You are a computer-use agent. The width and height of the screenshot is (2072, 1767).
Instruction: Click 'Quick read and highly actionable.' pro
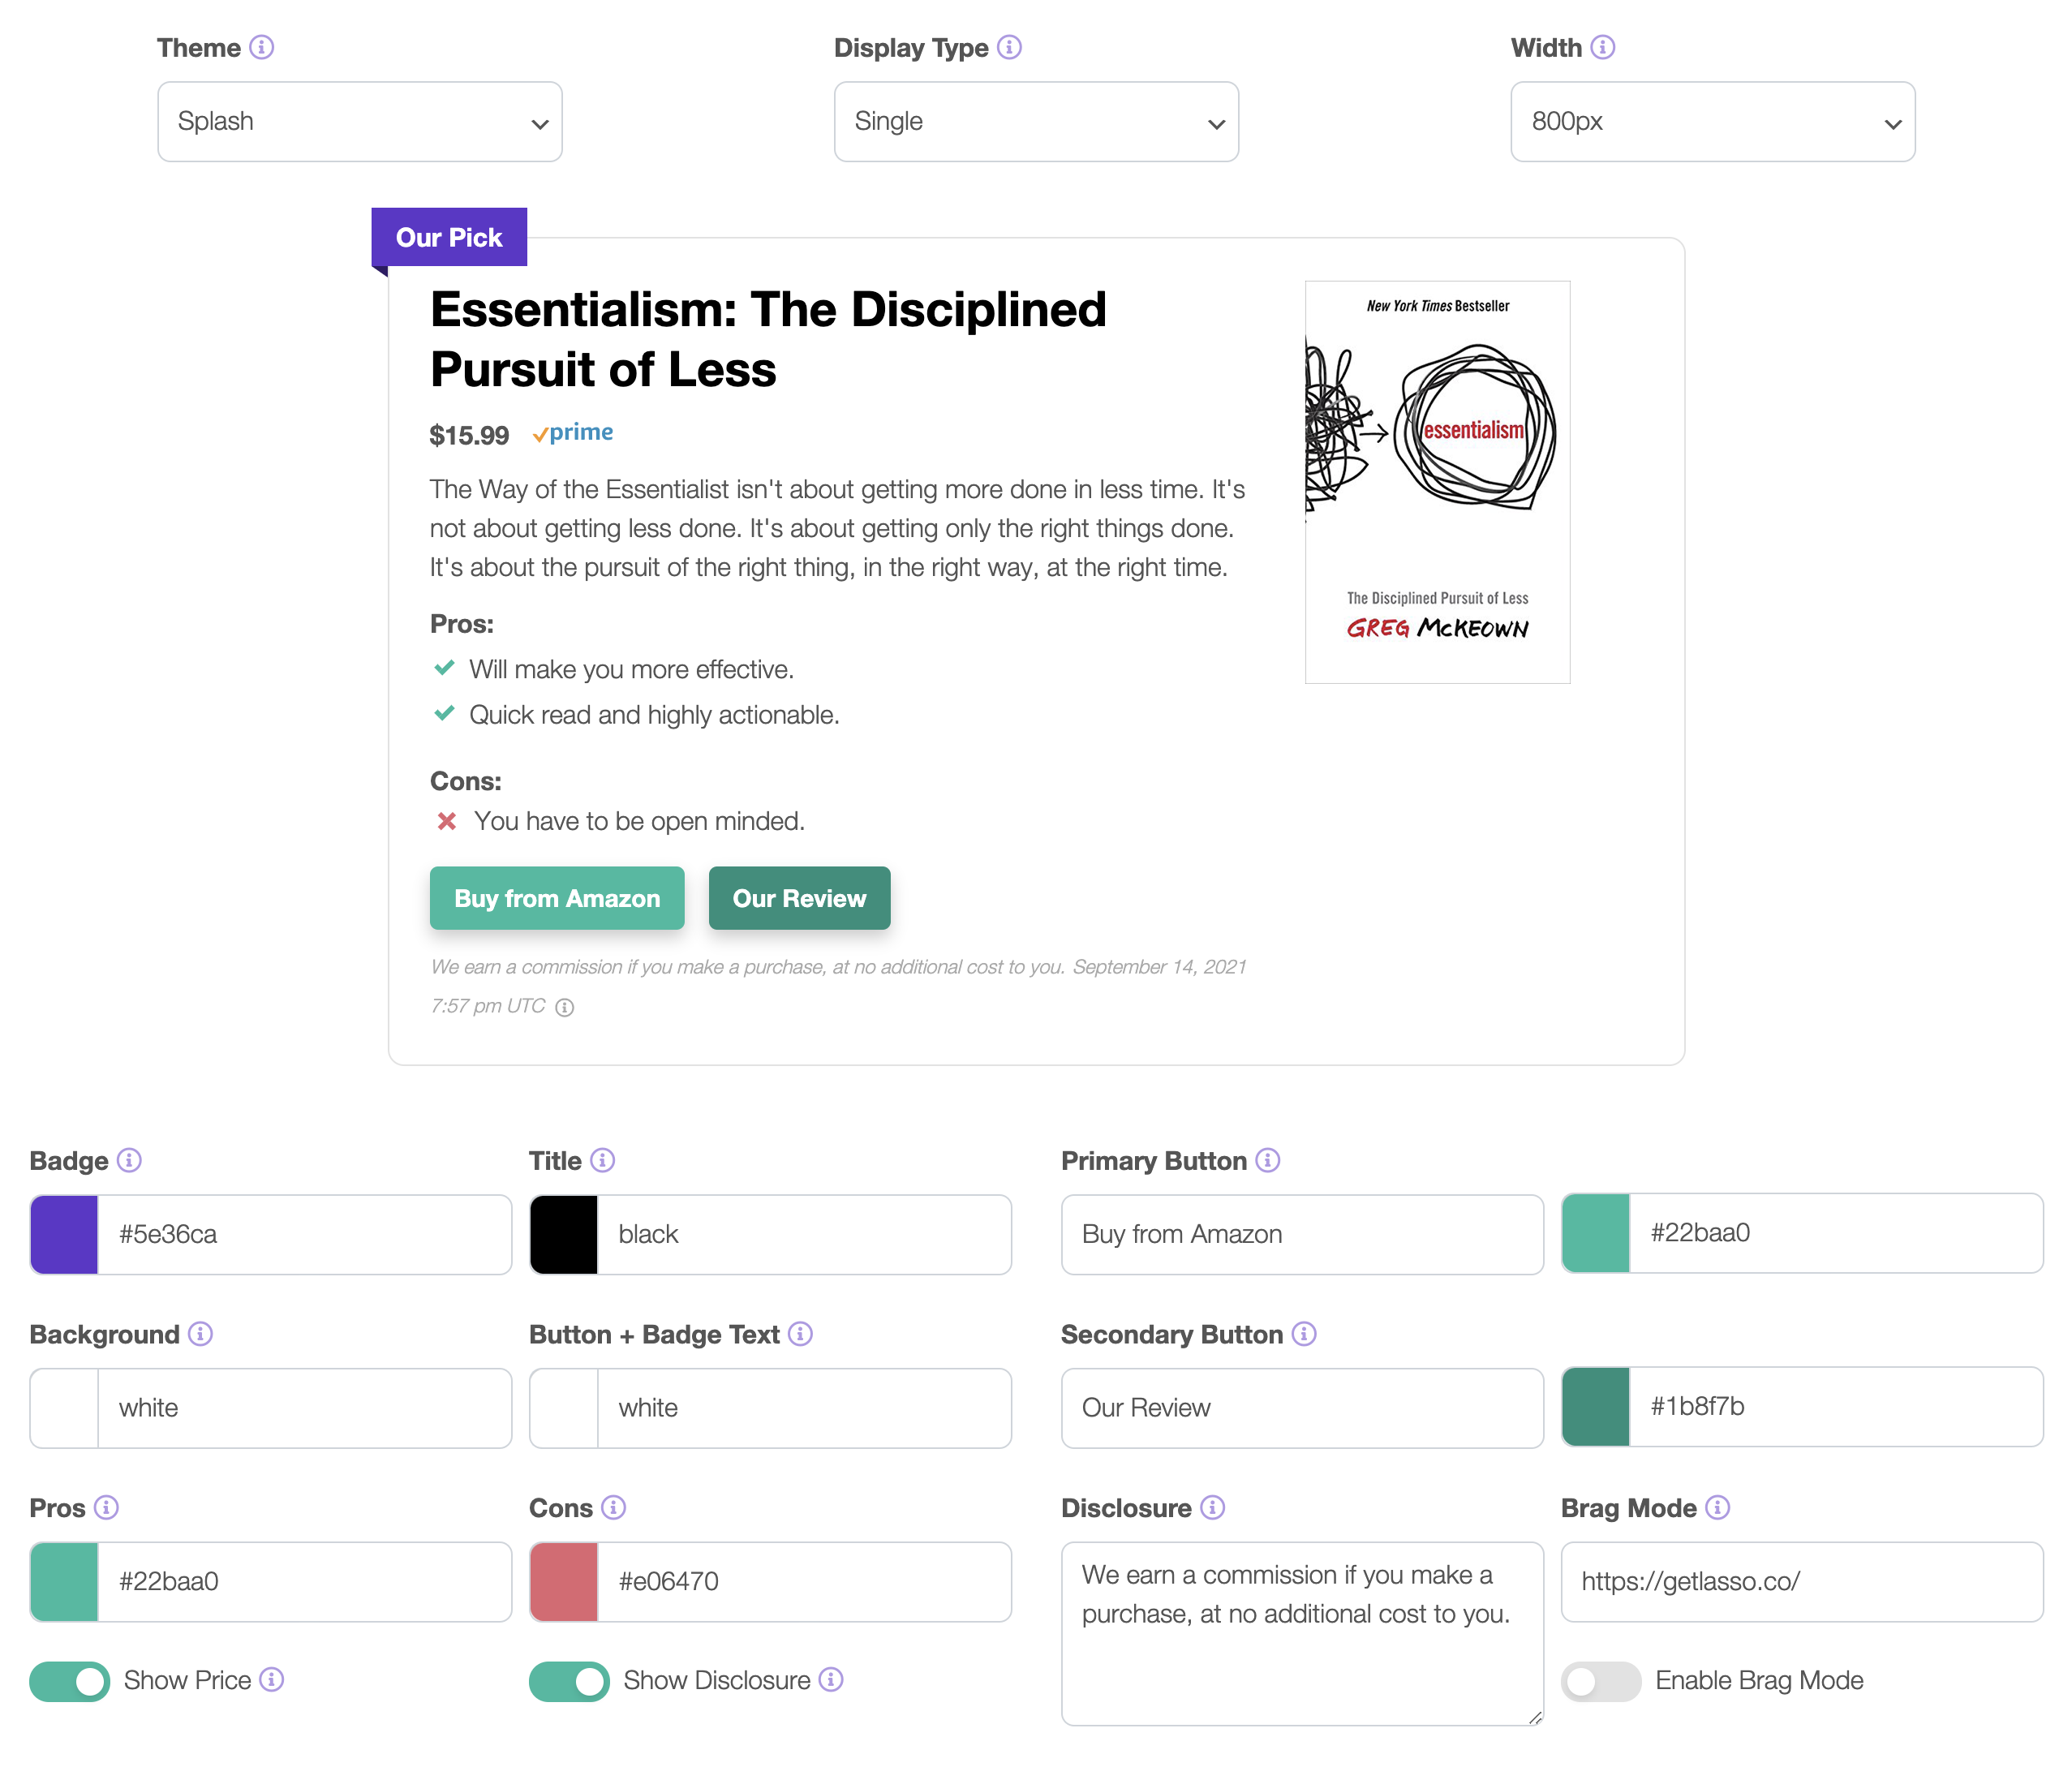(x=654, y=715)
